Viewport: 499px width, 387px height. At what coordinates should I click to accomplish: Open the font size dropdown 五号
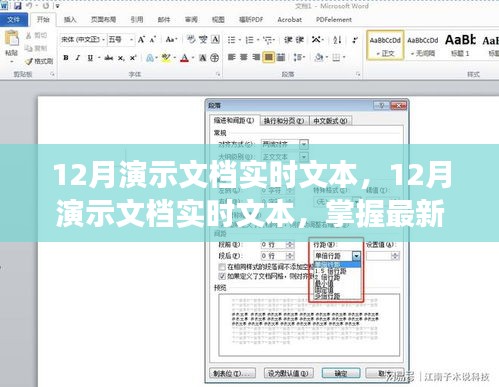pyautogui.click(x=131, y=40)
